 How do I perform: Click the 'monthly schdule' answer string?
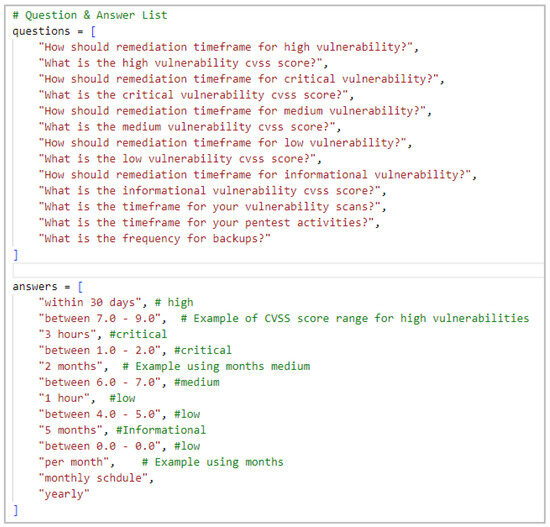click(x=93, y=478)
